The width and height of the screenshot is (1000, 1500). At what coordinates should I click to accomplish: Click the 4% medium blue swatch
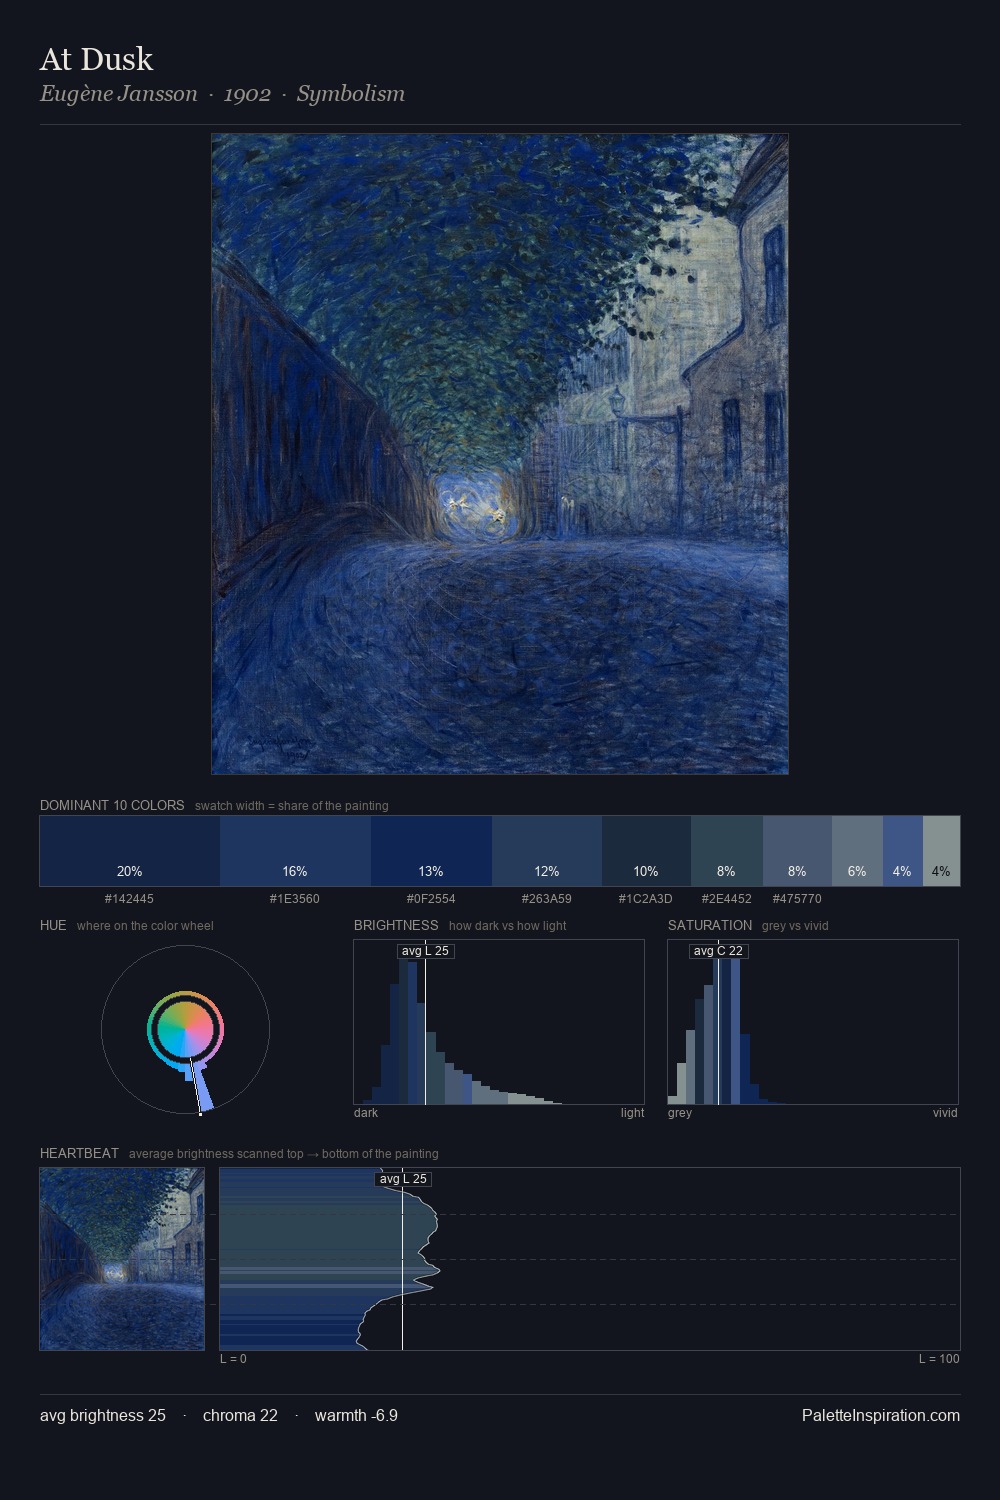[x=903, y=851]
